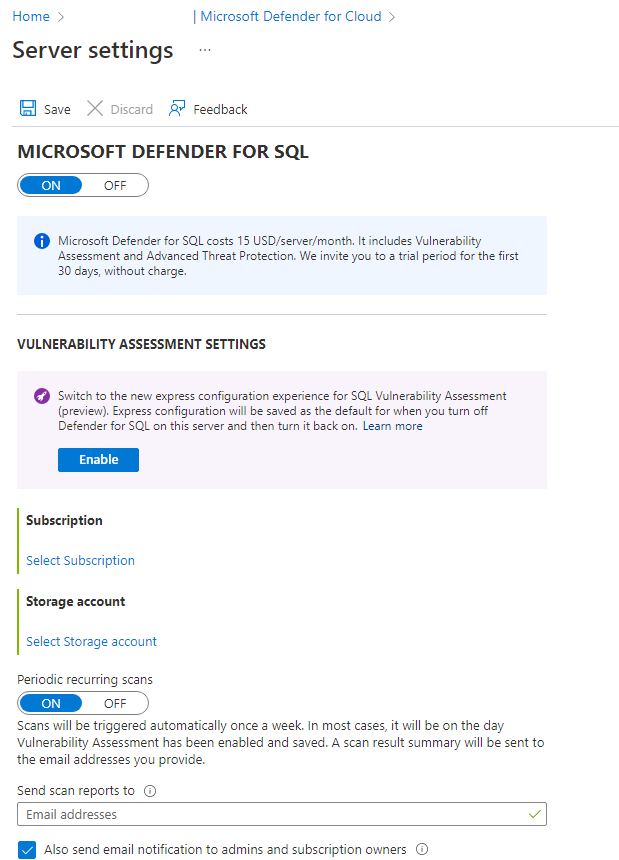Turn OFF Microsoft Defender for SQL
The image size is (619, 860).
click(114, 185)
